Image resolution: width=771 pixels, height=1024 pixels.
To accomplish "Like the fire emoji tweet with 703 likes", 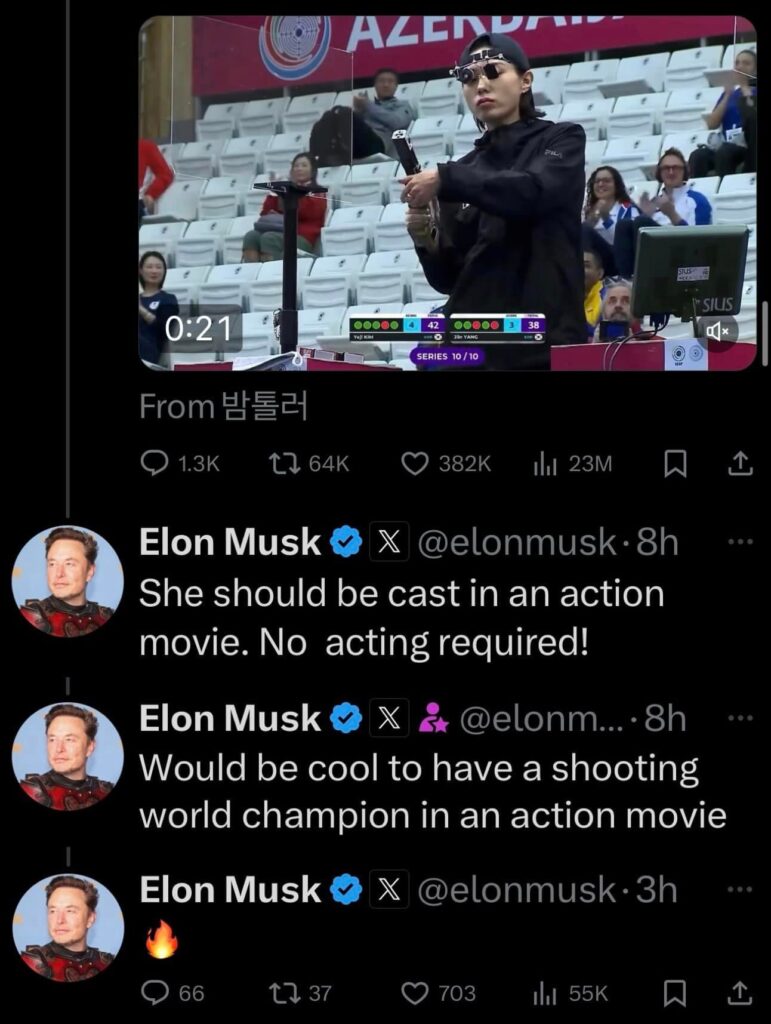I will 415,992.
